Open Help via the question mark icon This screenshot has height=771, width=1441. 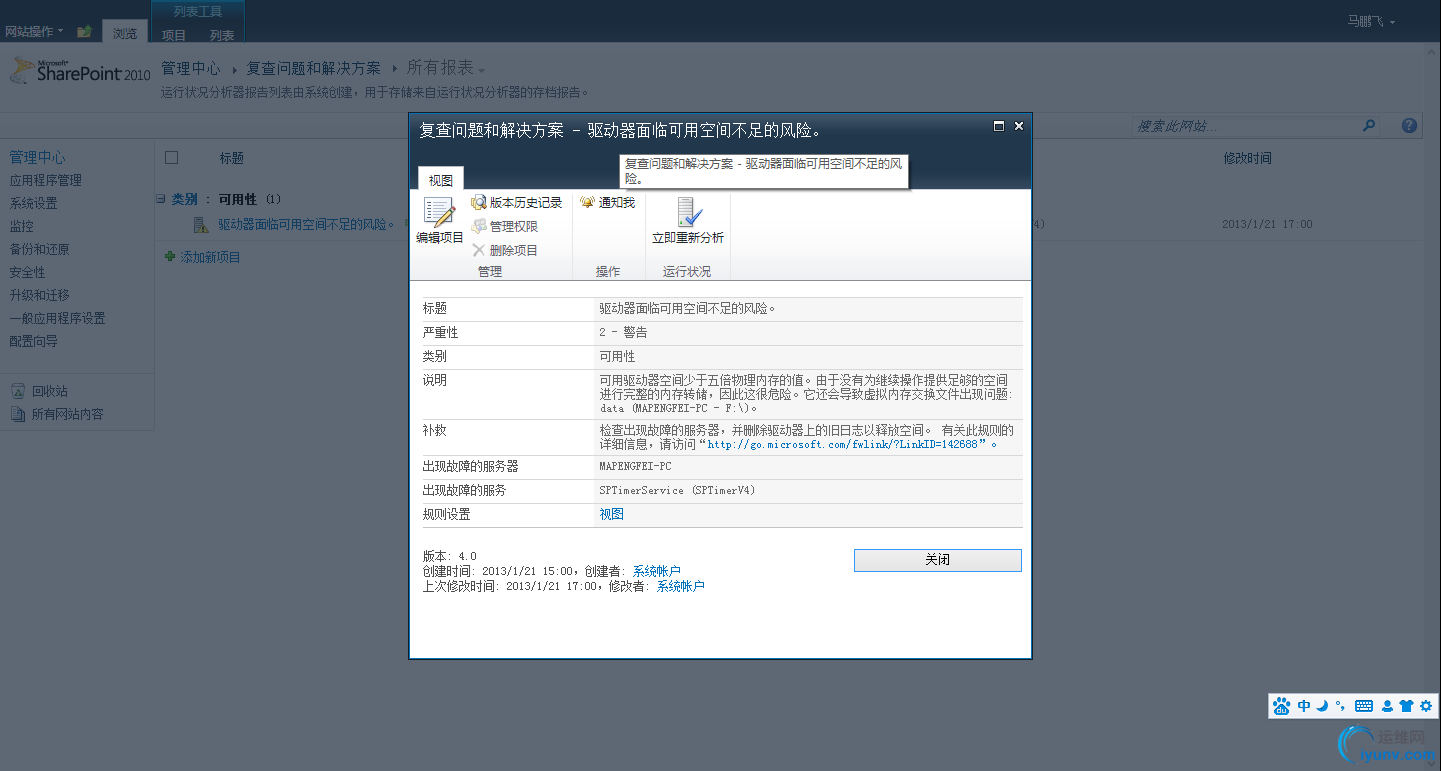point(1409,126)
